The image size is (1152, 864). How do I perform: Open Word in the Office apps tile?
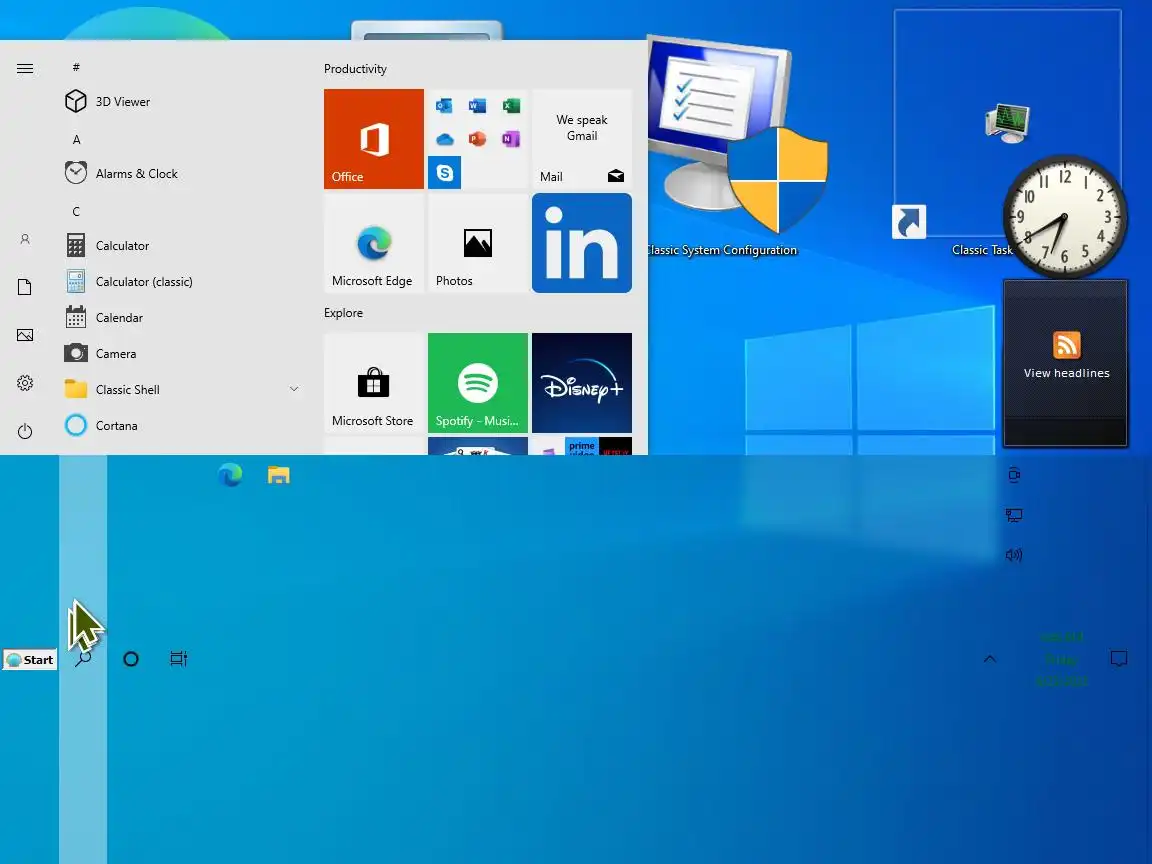478,106
